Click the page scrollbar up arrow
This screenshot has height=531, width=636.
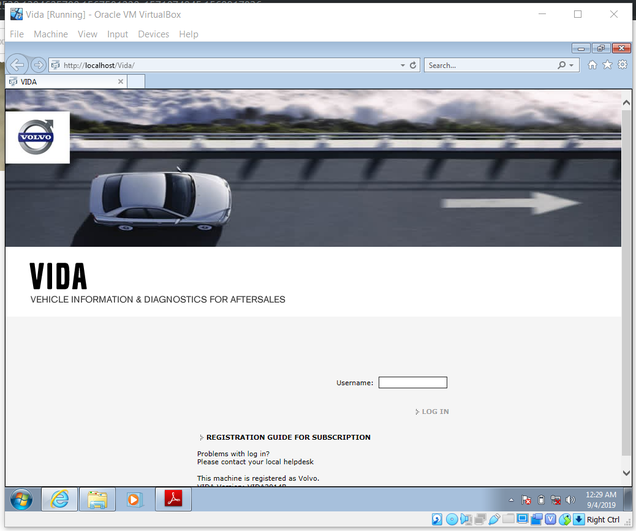point(626,103)
